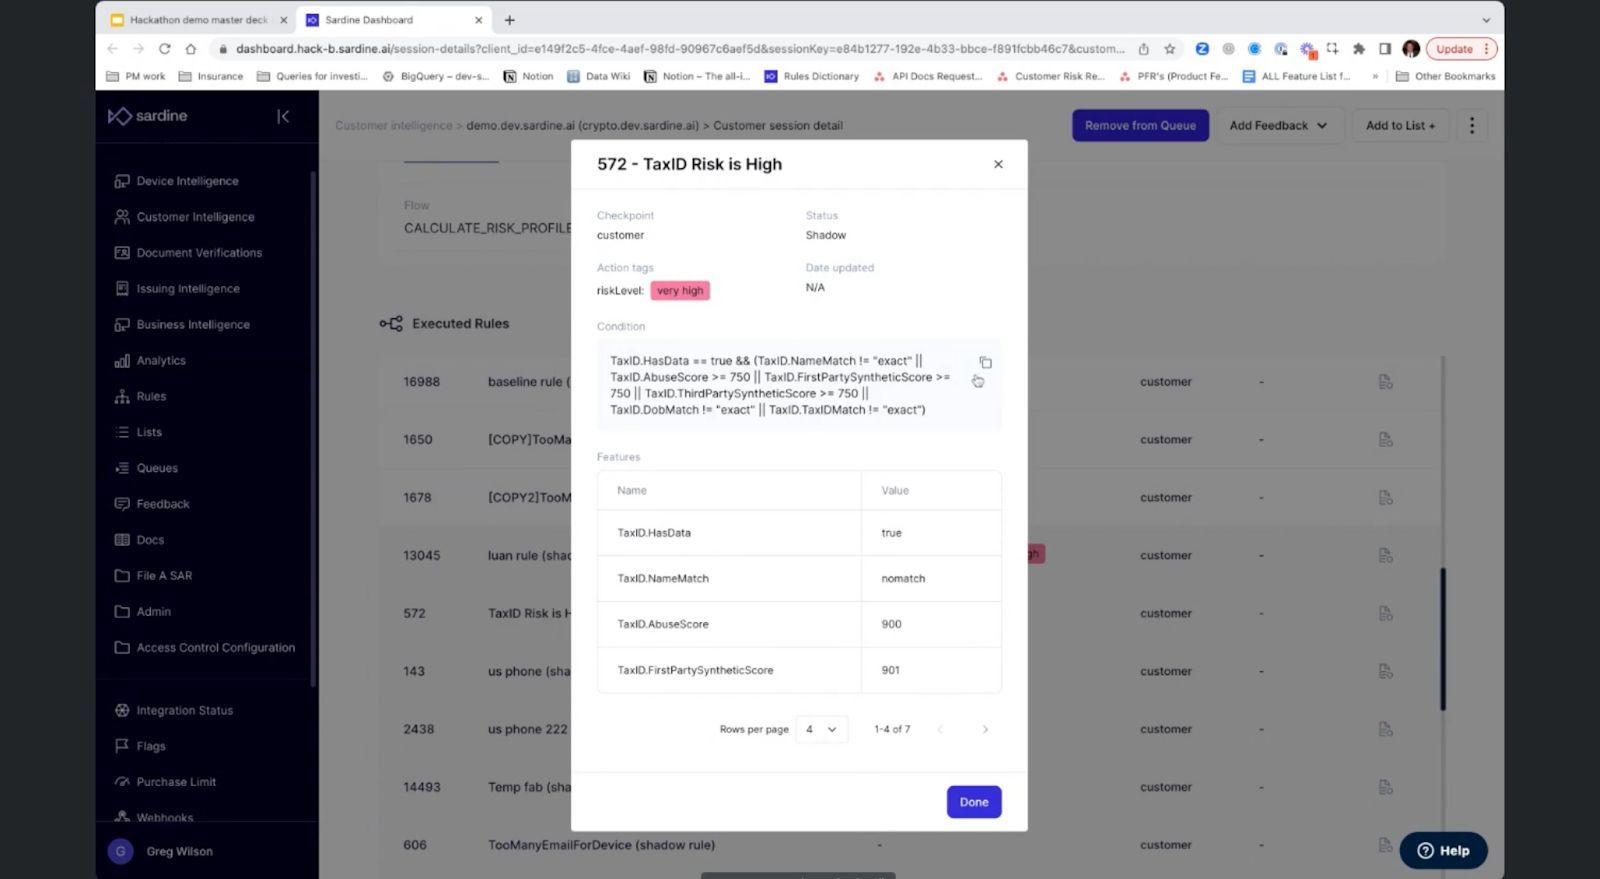Open the Help widget

tap(1443, 851)
